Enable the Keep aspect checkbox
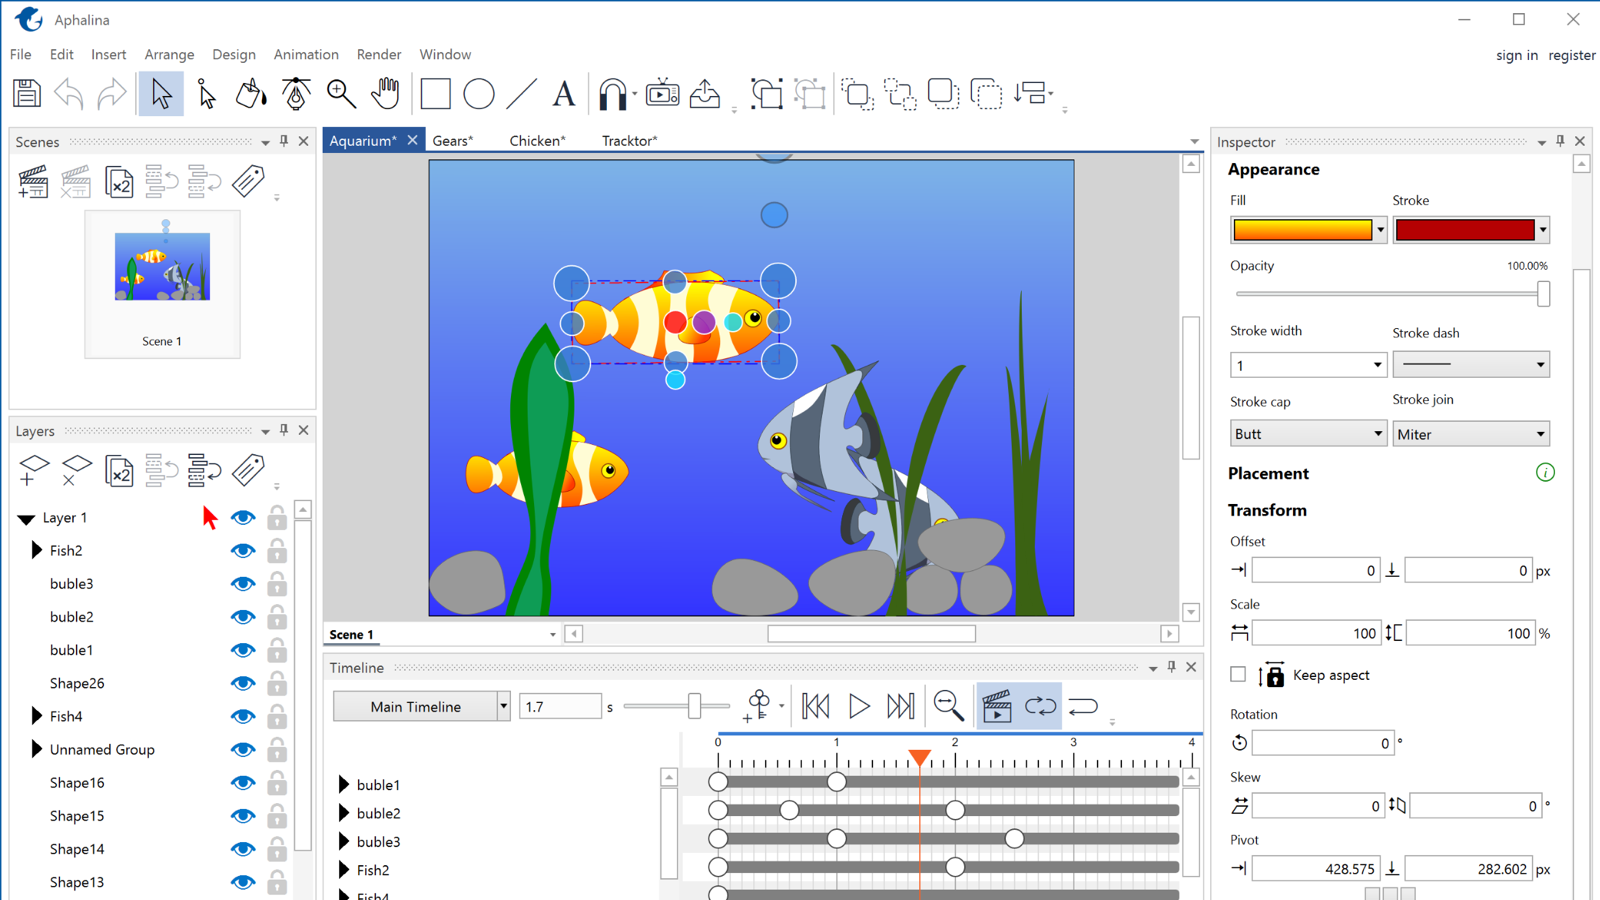This screenshot has height=900, width=1600. click(1238, 674)
